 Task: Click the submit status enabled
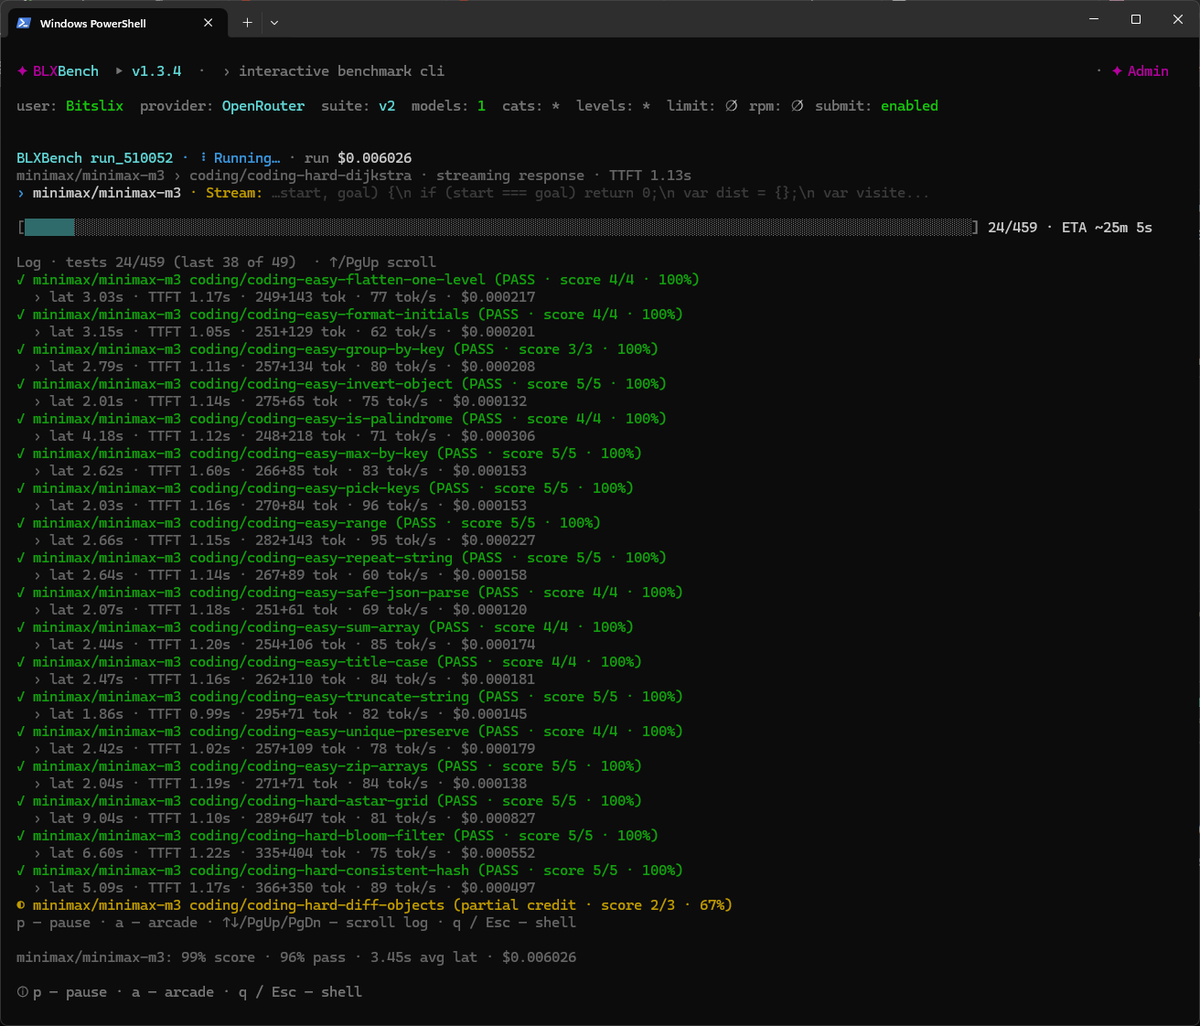pos(909,106)
